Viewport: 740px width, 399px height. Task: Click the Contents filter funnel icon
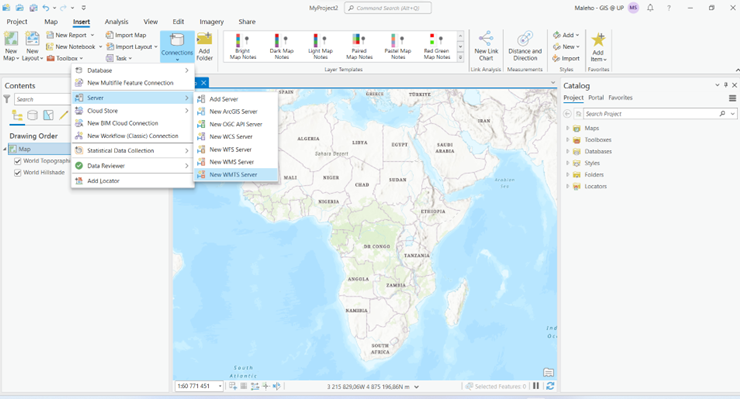tap(7, 99)
